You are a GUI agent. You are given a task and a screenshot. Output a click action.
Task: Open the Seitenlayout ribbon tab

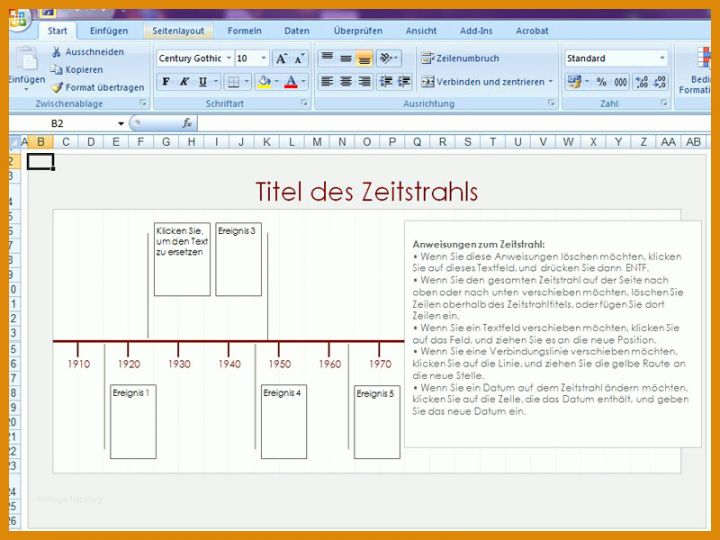click(178, 31)
